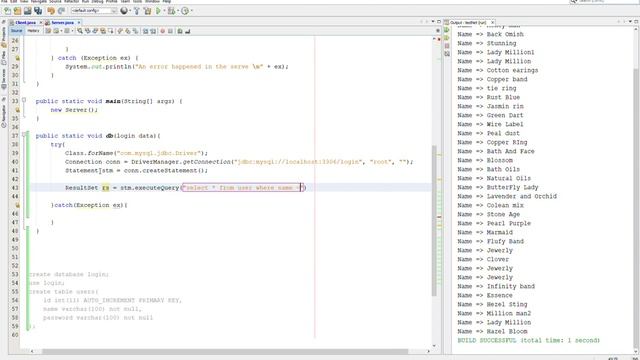This screenshot has width=640, height=360.
Task: Click the Profile Project clock icon
Action: (185, 11)
